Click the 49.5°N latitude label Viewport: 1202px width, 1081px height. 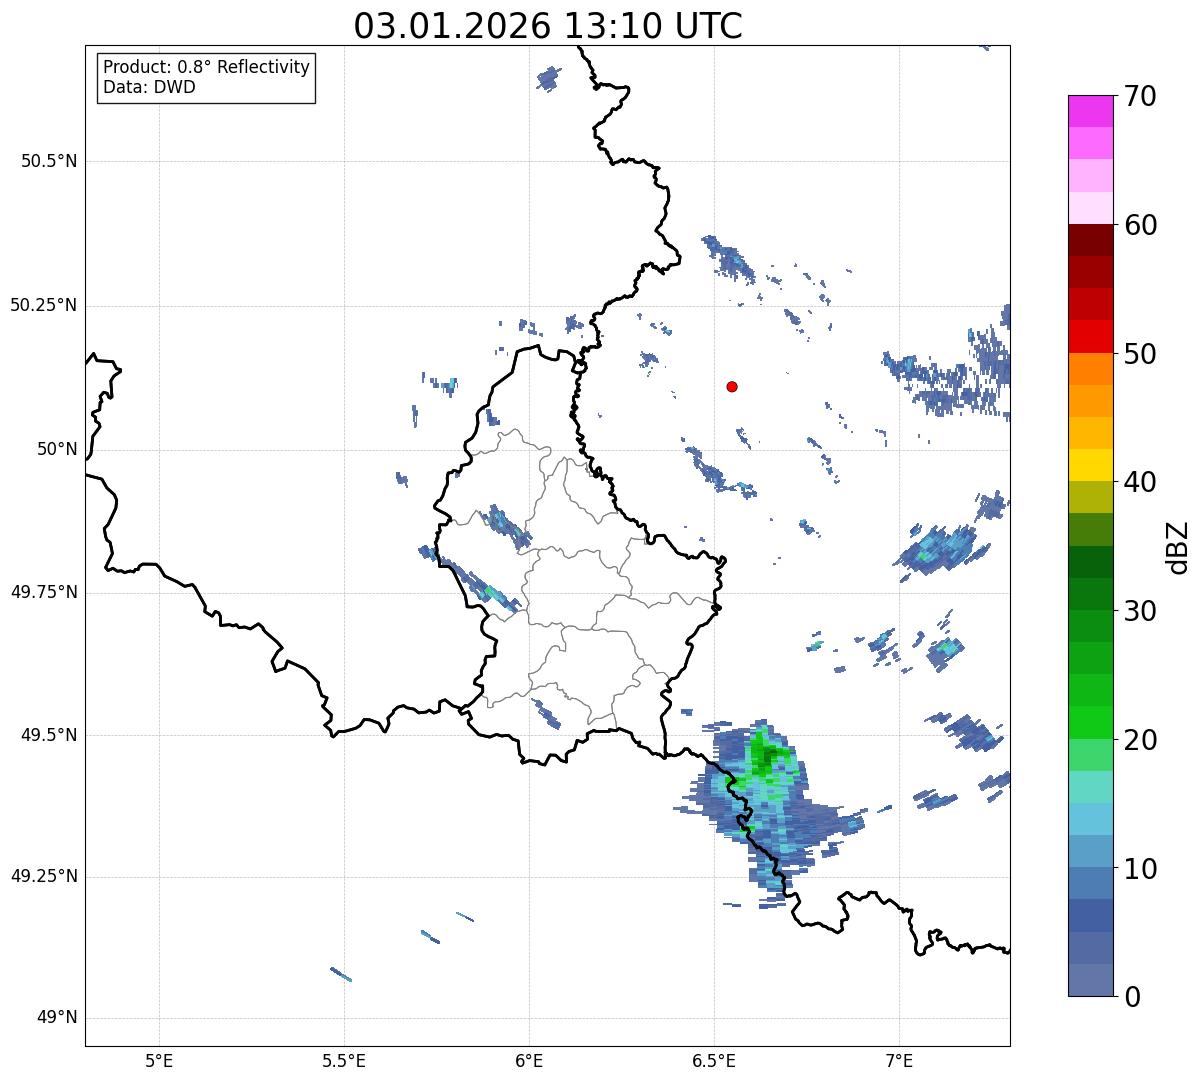50,735
